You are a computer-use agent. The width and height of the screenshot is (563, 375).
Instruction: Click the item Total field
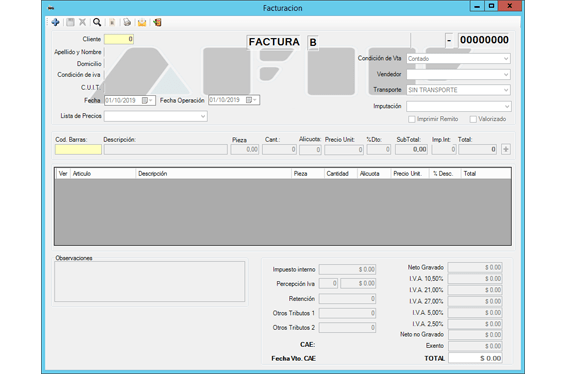click(x=478, y=149)
